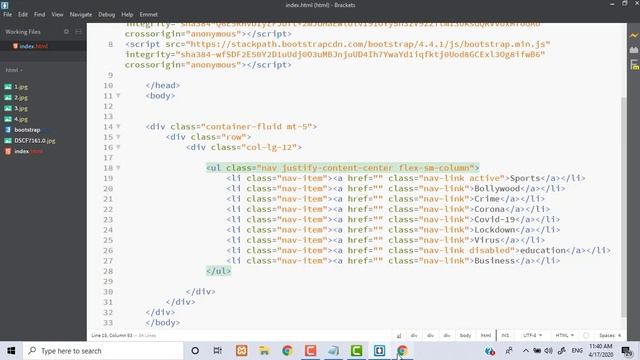The height and width of the screenshot is (360, 640).
Task: Collapse the body tag at line 11
Action: 118,96
